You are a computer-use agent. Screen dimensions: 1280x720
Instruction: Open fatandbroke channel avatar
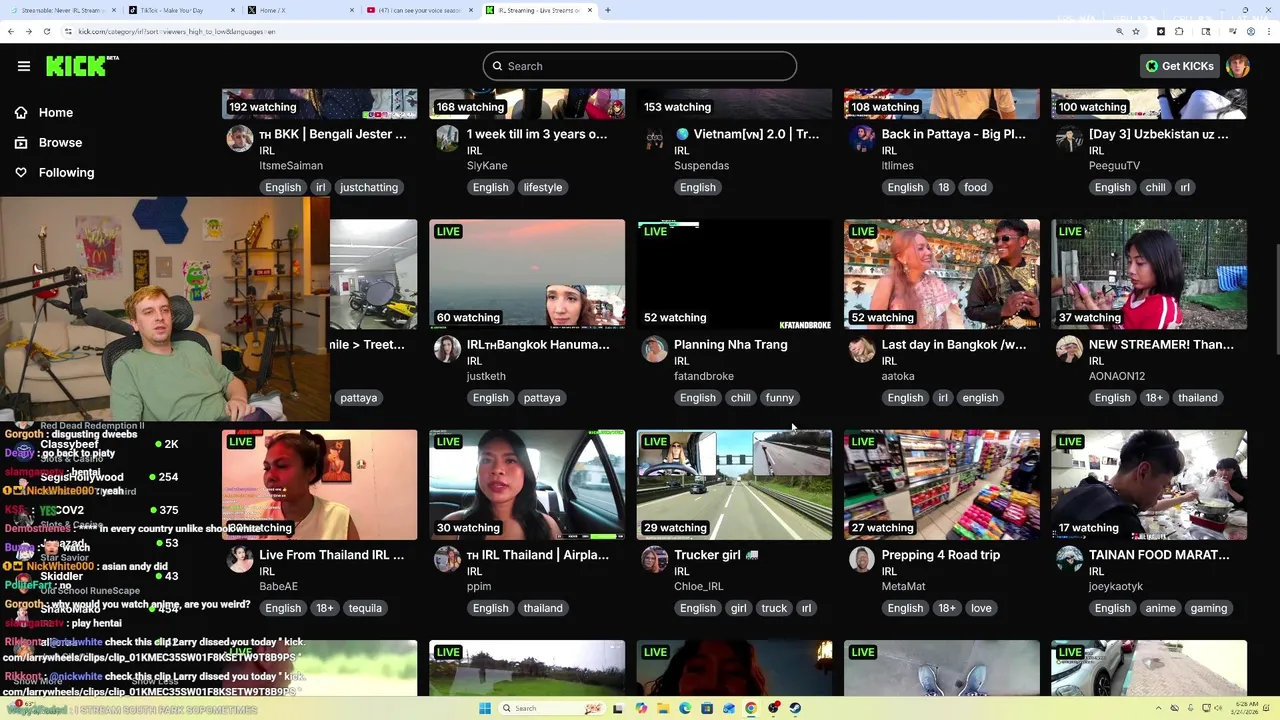tap(655, 349)
